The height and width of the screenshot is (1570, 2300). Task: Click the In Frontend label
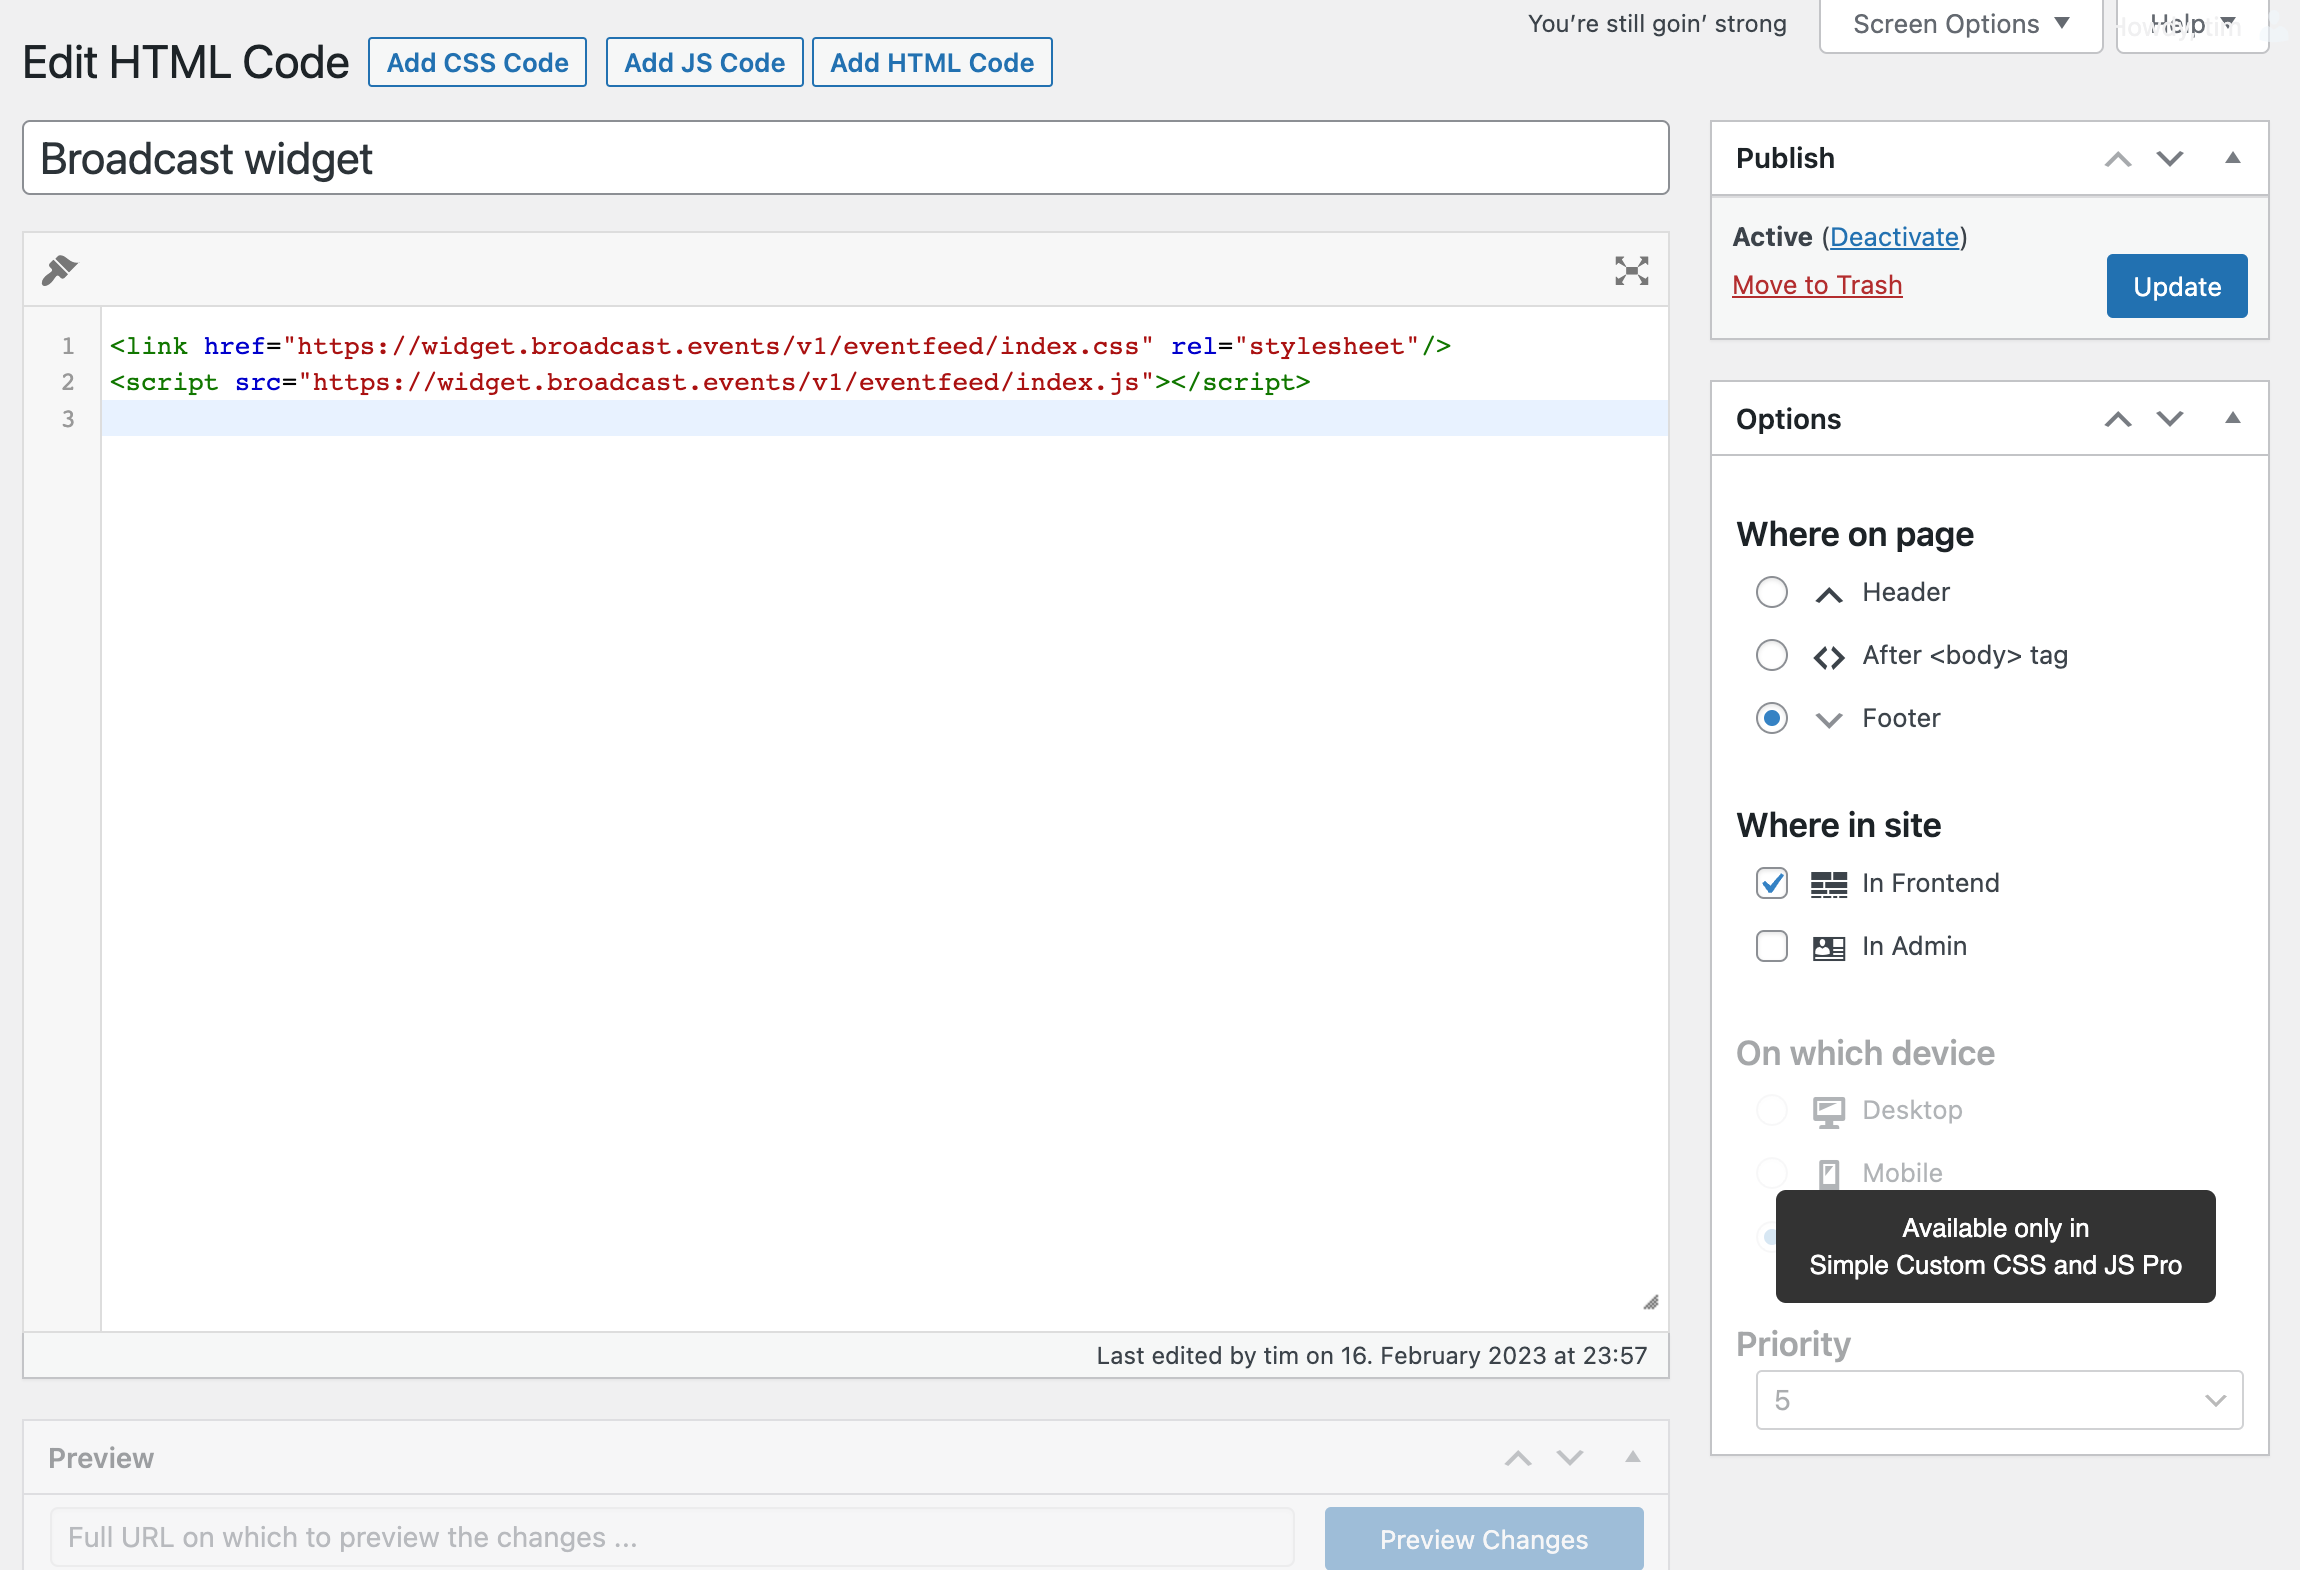tap(1931, 883)
